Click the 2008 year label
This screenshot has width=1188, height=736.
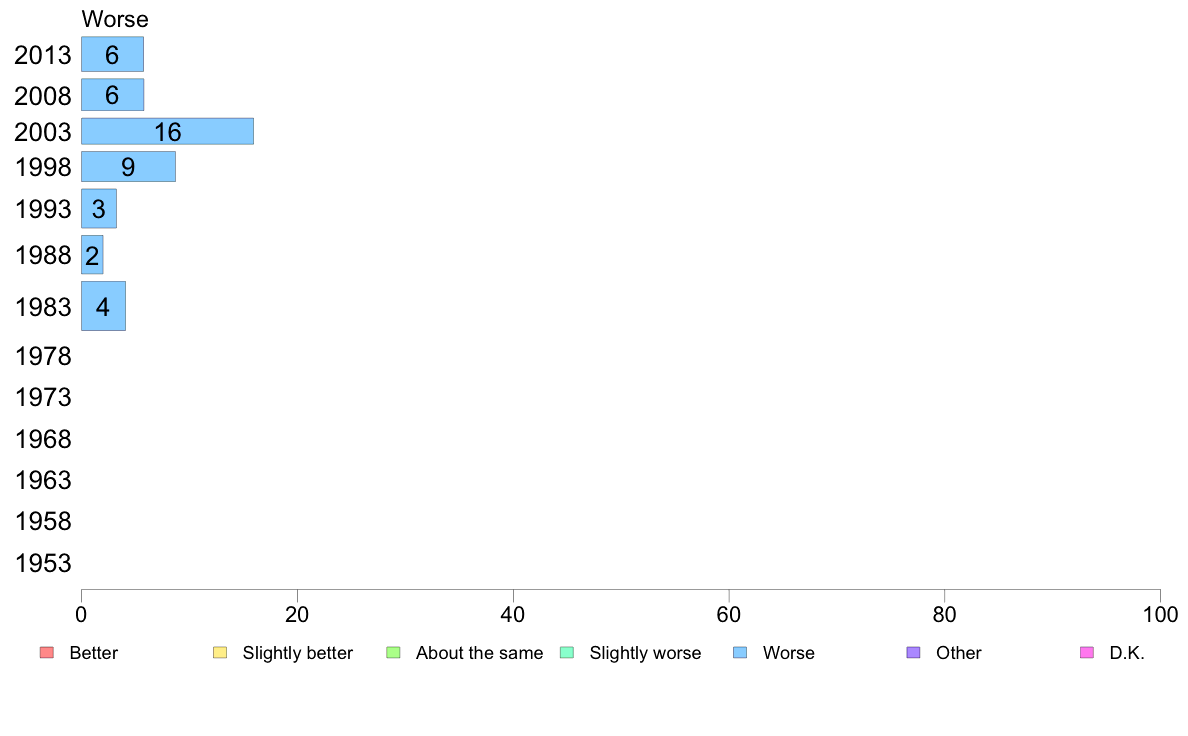42,96
